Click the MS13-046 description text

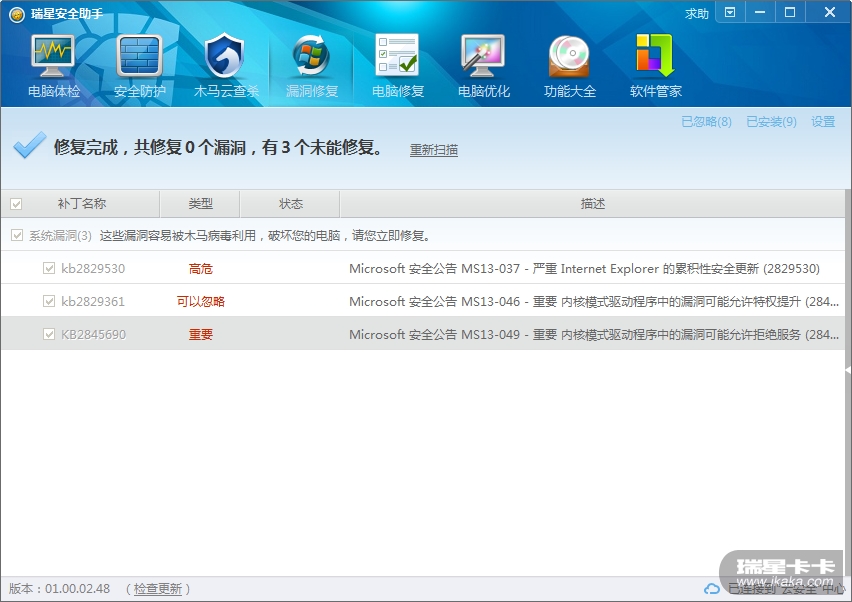pos(594,302)
